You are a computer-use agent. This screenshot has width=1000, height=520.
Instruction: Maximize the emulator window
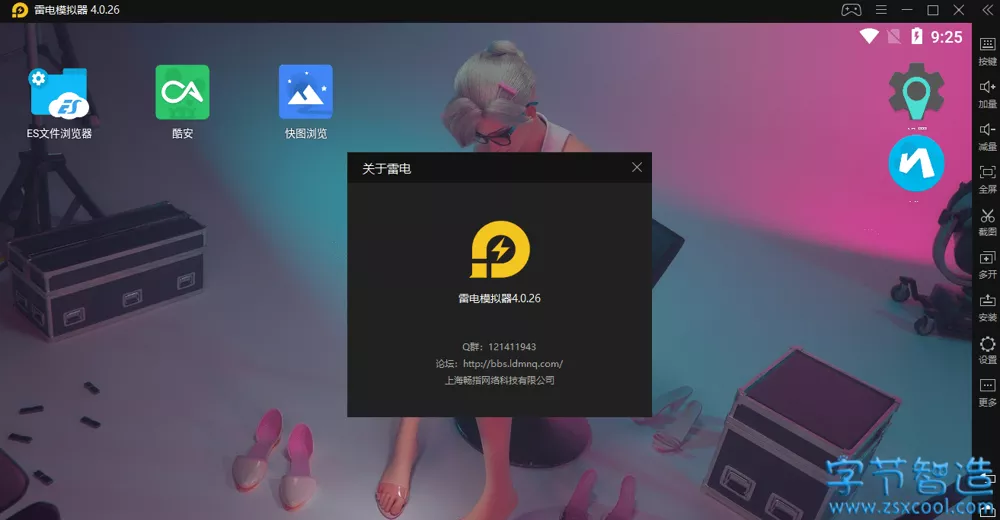[933, 10]
